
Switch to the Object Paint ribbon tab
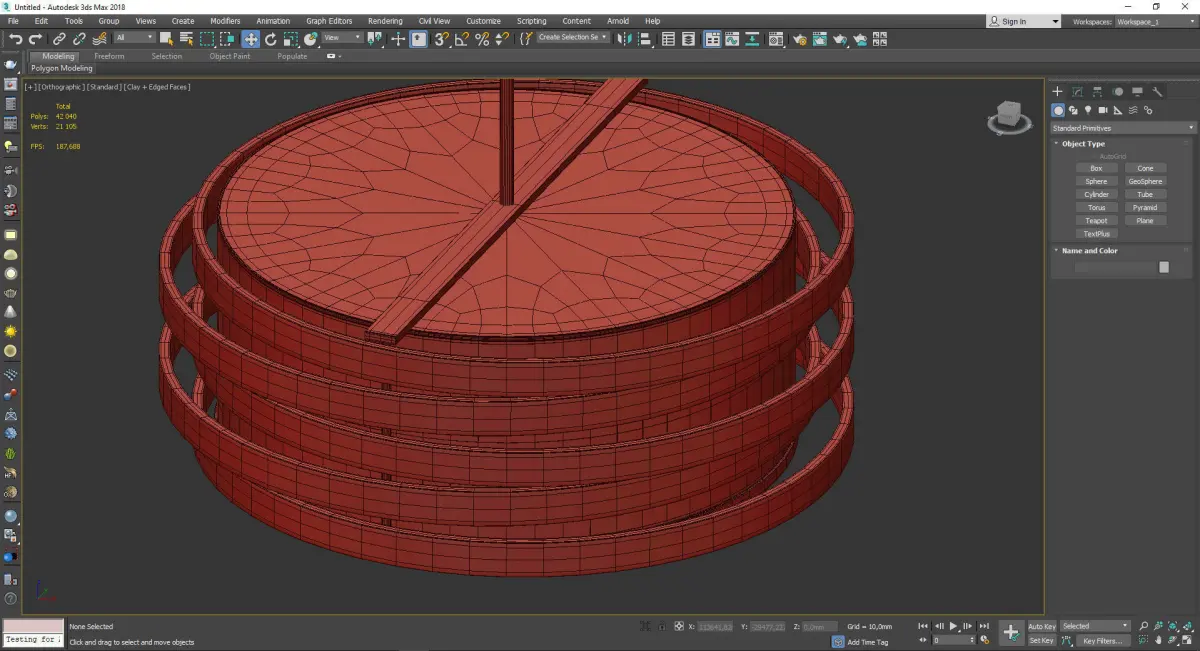(229, 56)
